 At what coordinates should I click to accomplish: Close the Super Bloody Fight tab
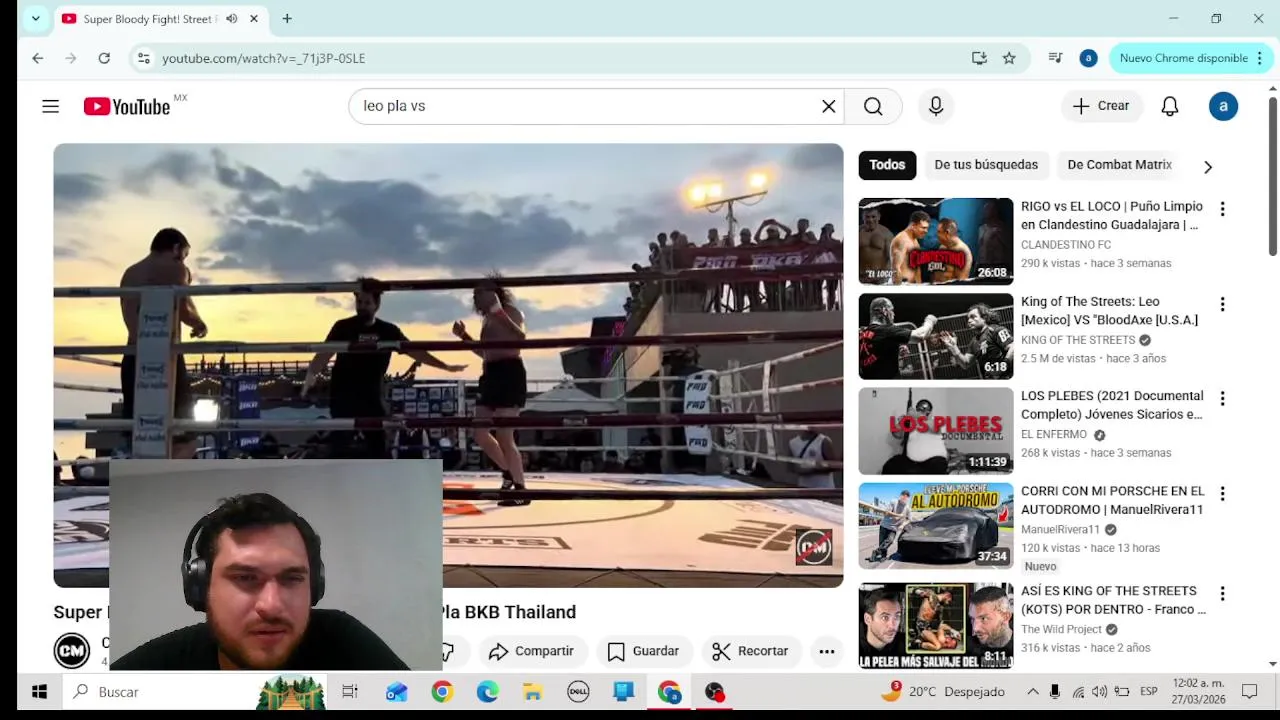coord(254,19)
